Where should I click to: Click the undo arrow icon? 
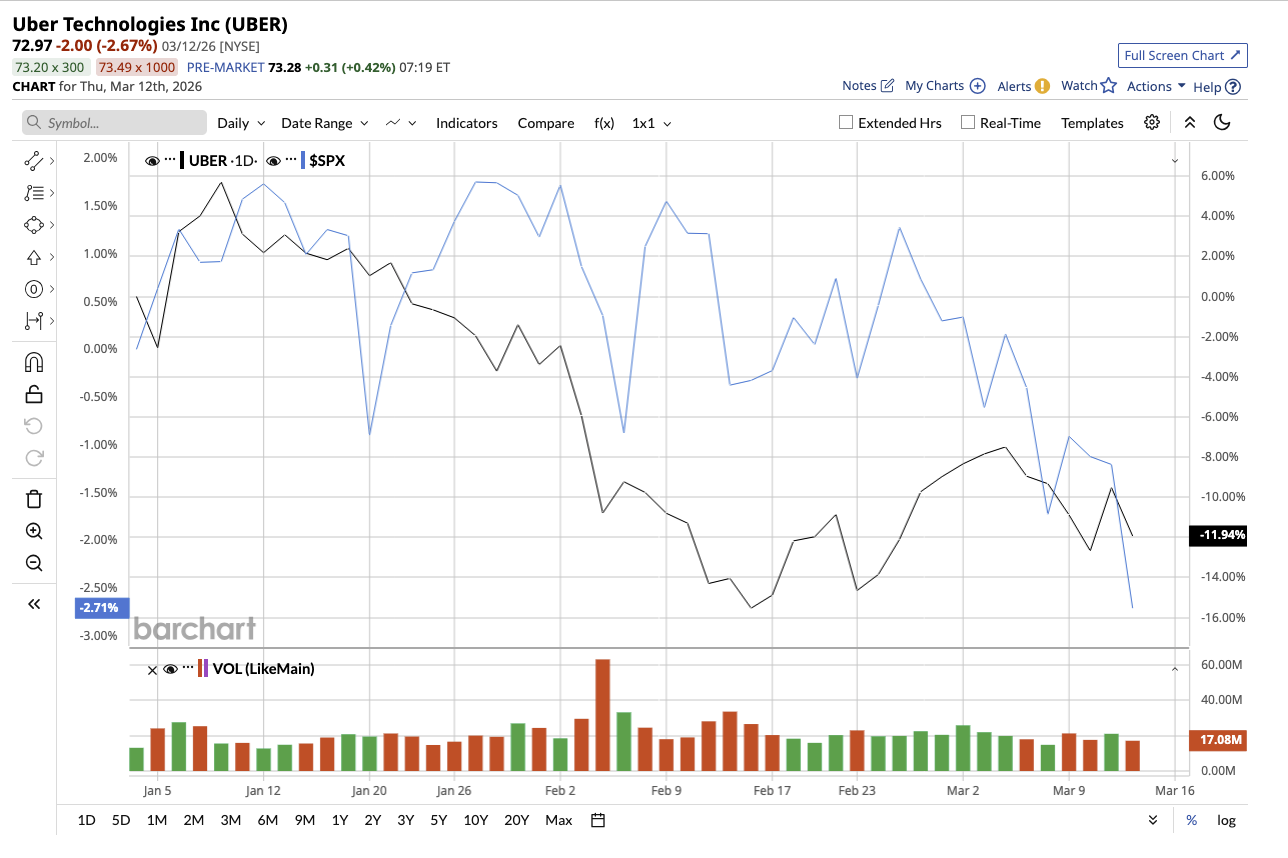(x=34, y=426)
